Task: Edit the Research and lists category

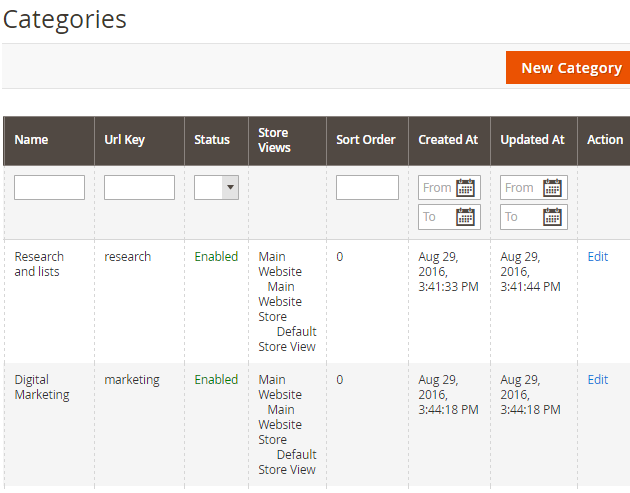Action: click(597, 257)
